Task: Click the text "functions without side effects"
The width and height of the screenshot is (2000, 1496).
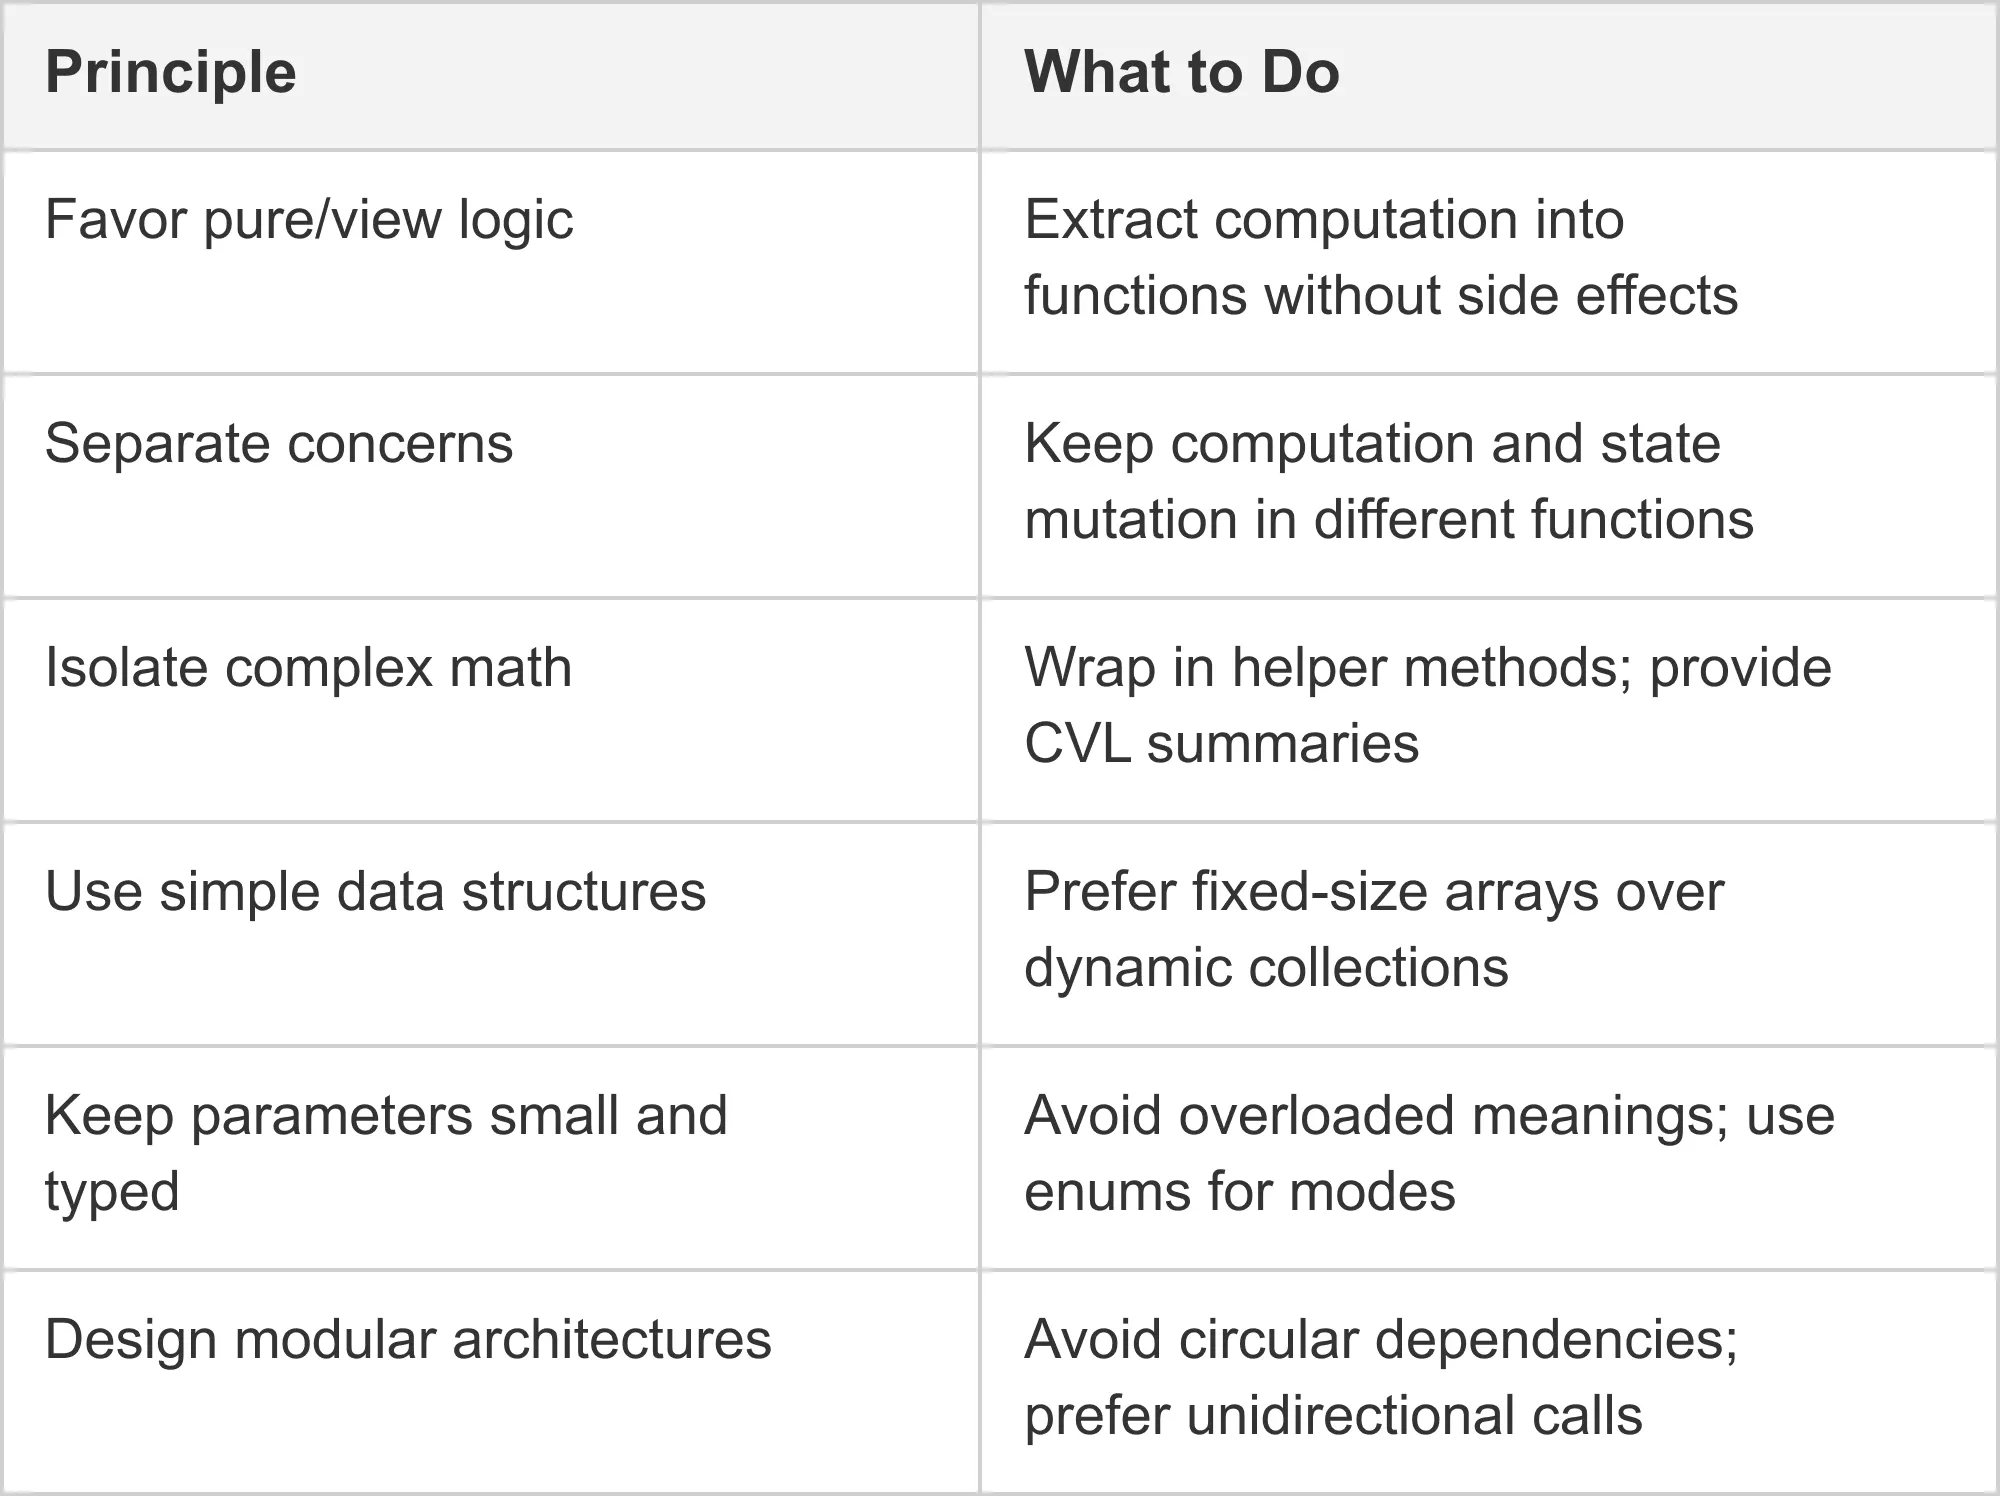Action: [x=1381, y=296]
